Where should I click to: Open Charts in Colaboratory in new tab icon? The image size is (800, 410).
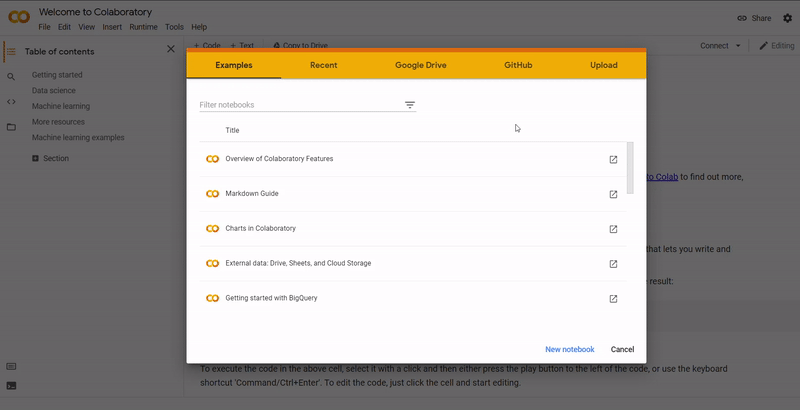click(613, 229)
